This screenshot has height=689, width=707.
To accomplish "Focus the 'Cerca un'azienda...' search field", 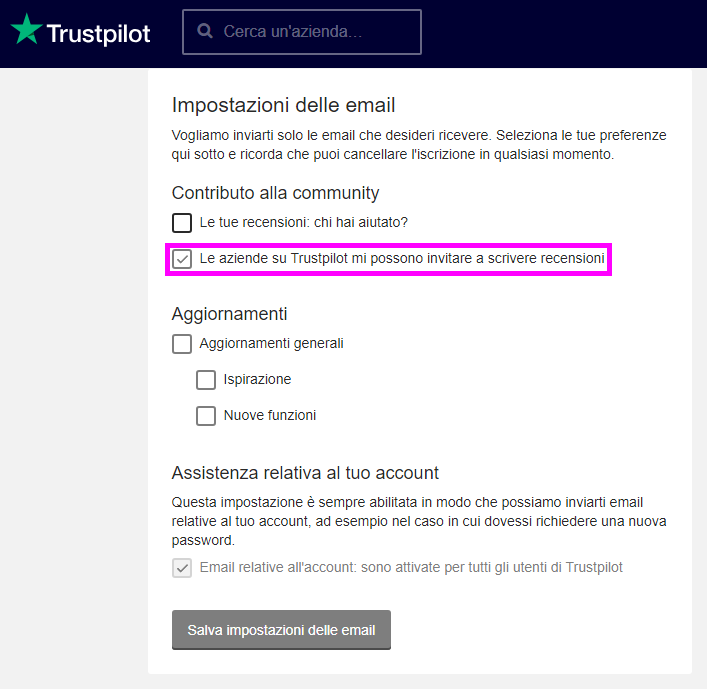I will [x=302, y=32].
